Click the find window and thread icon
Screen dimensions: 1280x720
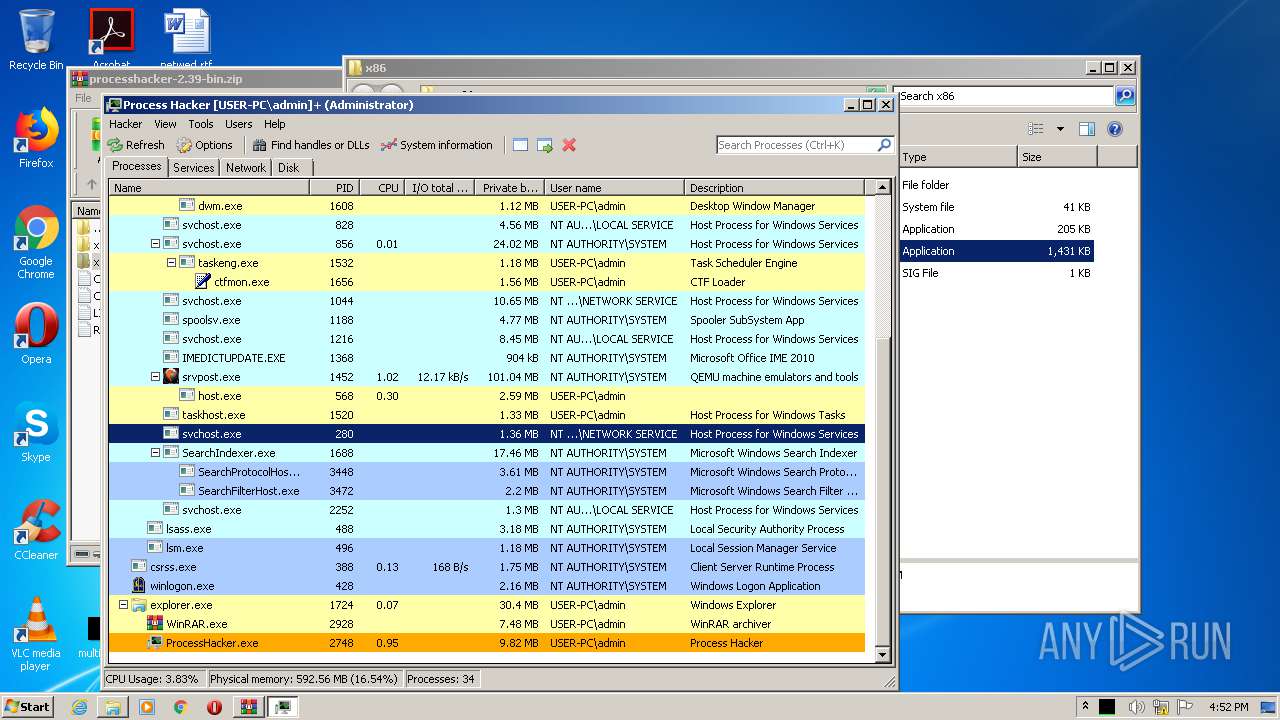[x=545, y=145]
